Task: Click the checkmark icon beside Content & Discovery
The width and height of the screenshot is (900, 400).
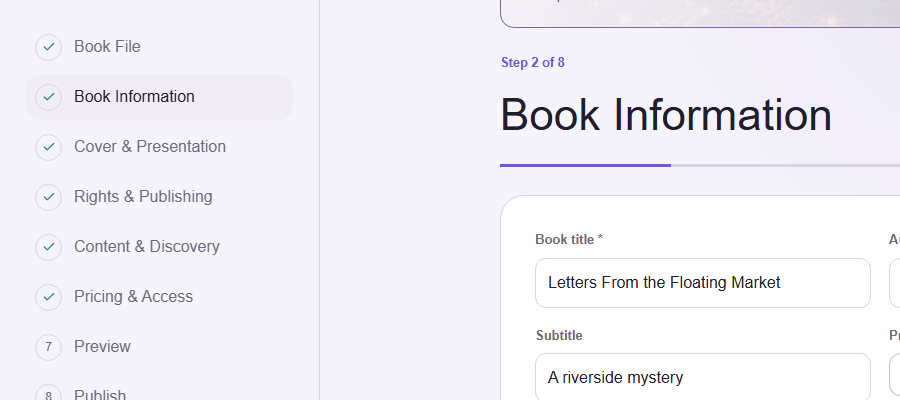Action: (48, 247)
